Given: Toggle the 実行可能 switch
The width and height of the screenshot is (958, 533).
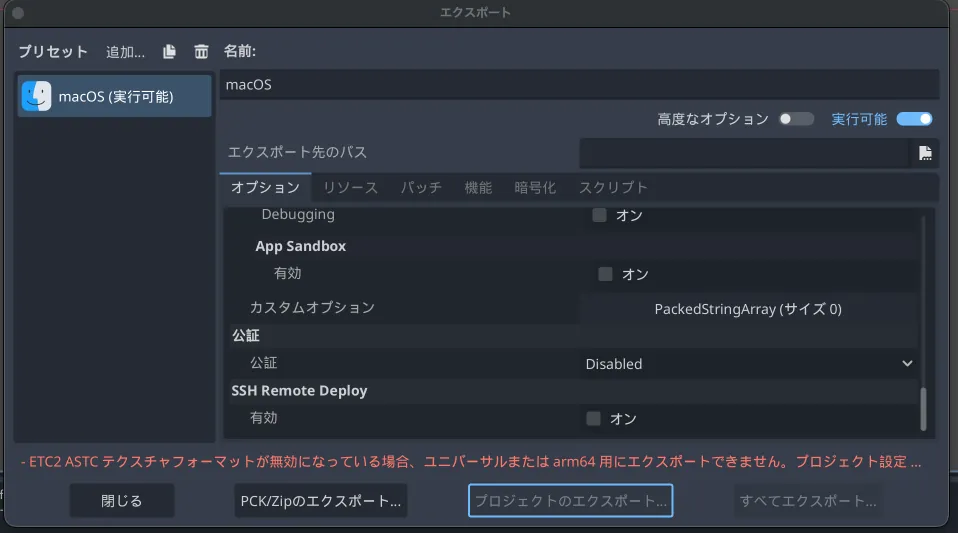Looking at the screenshot, I should tap(914, 119).
